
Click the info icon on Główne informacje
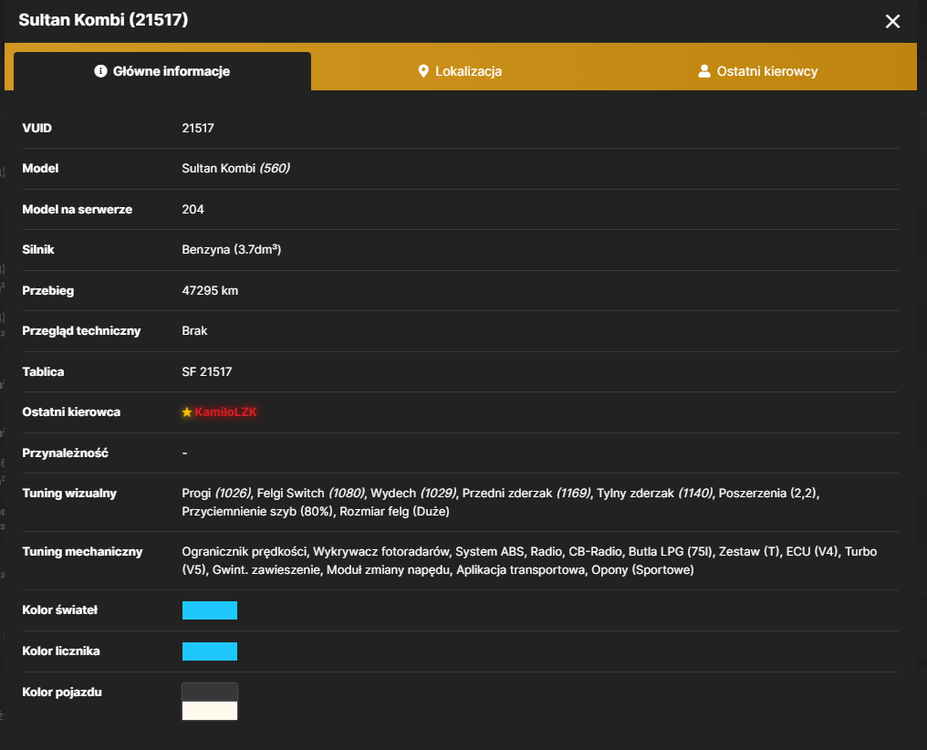click(101, 72)
